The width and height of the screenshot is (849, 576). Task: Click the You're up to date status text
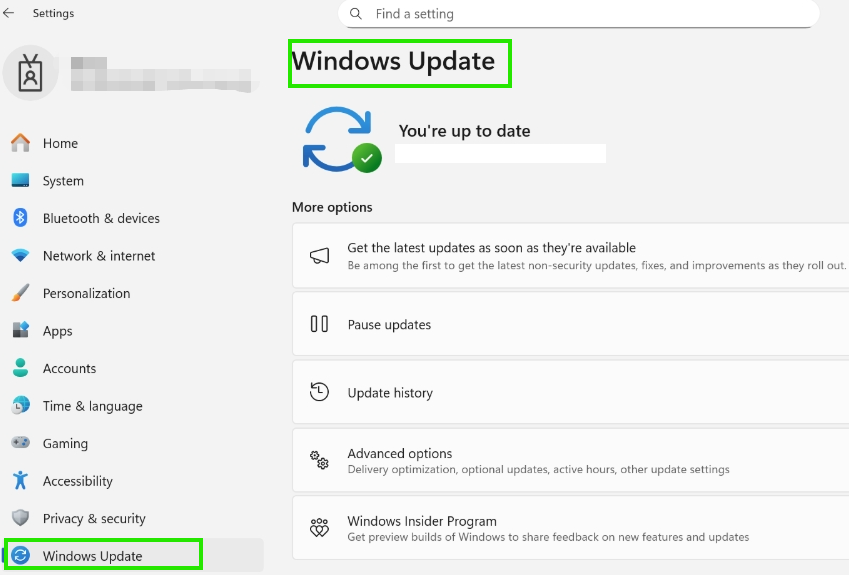pos(465,130)
